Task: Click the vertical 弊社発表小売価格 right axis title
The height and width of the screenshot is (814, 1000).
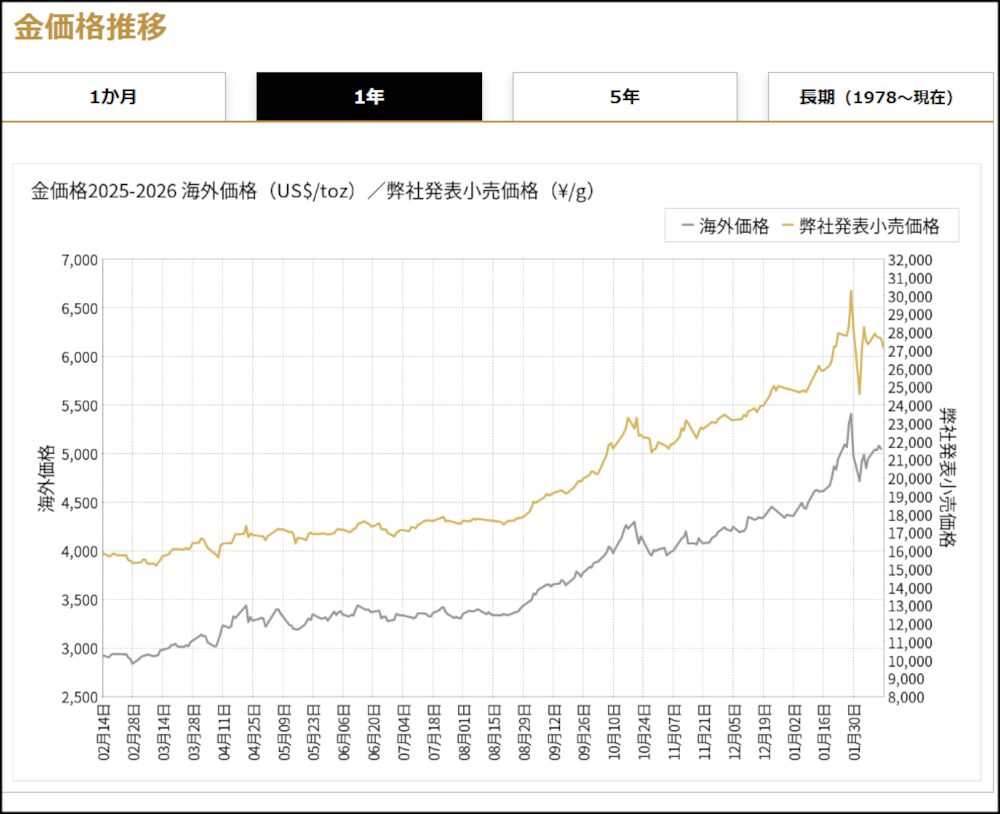Action: [946, 478]
